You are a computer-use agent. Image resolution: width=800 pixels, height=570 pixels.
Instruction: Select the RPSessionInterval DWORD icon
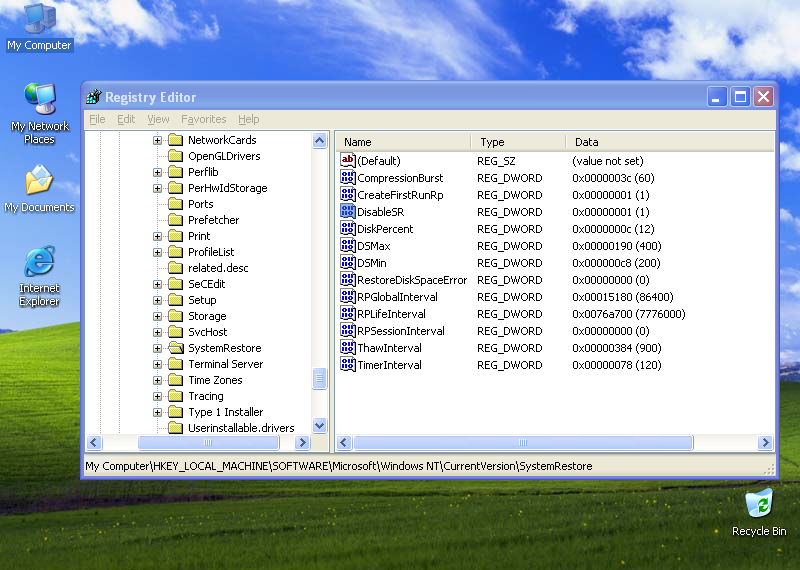(348, 331)
